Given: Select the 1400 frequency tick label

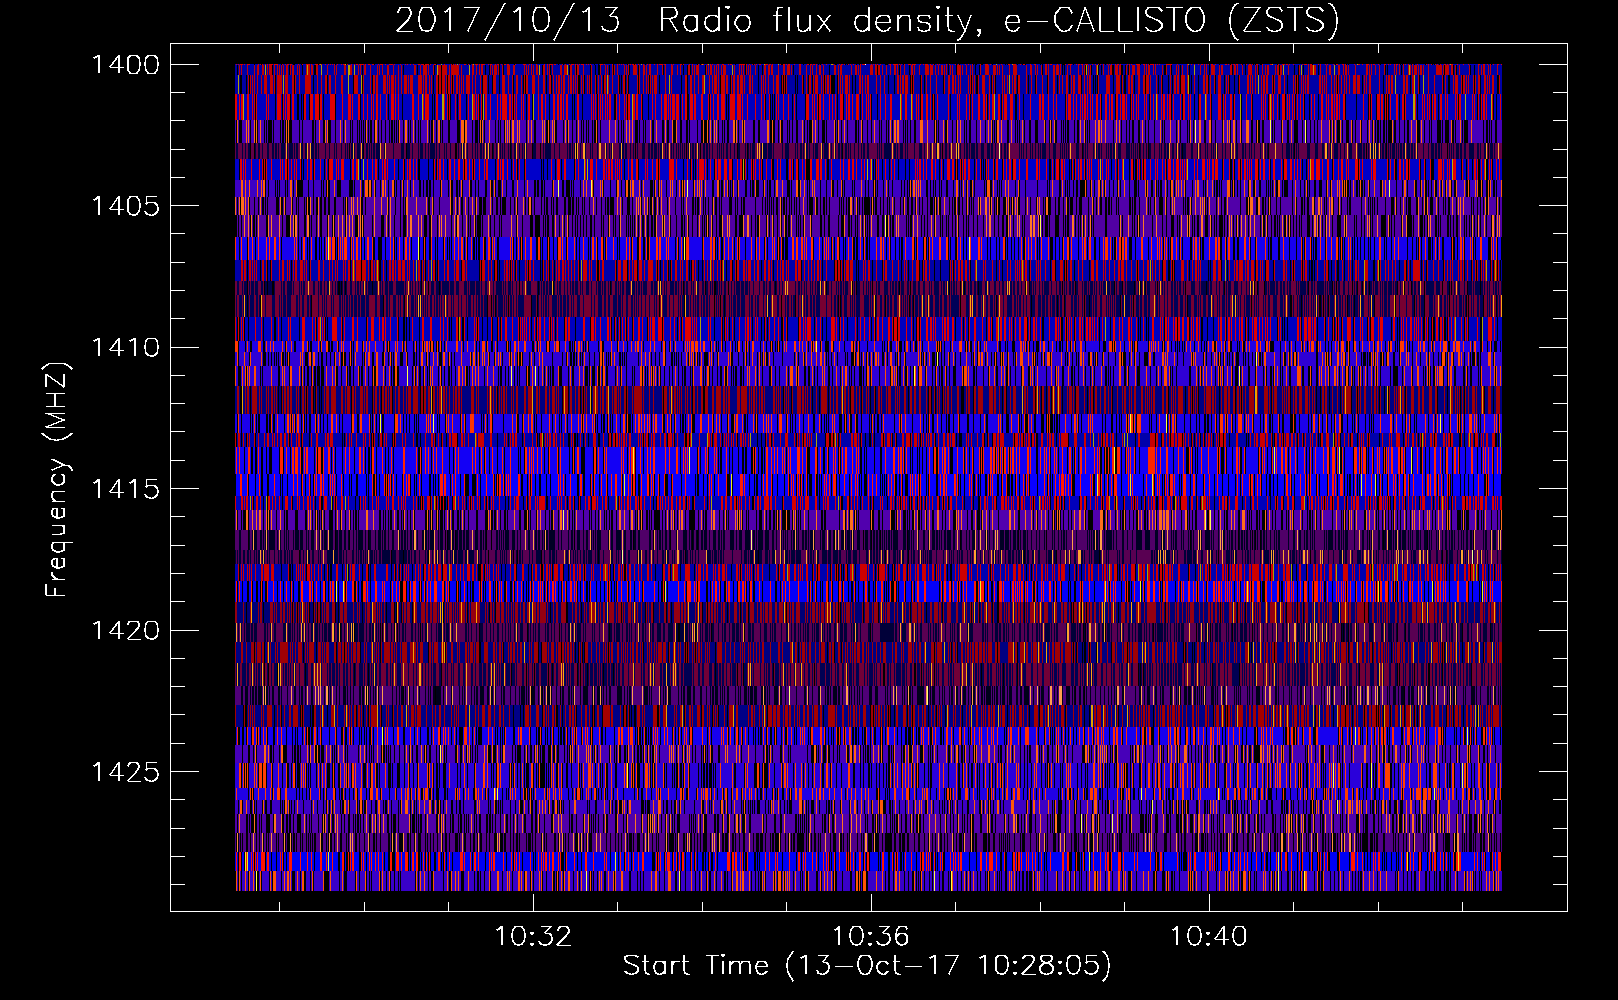Looking at the screenshot, I should point(125,65).
